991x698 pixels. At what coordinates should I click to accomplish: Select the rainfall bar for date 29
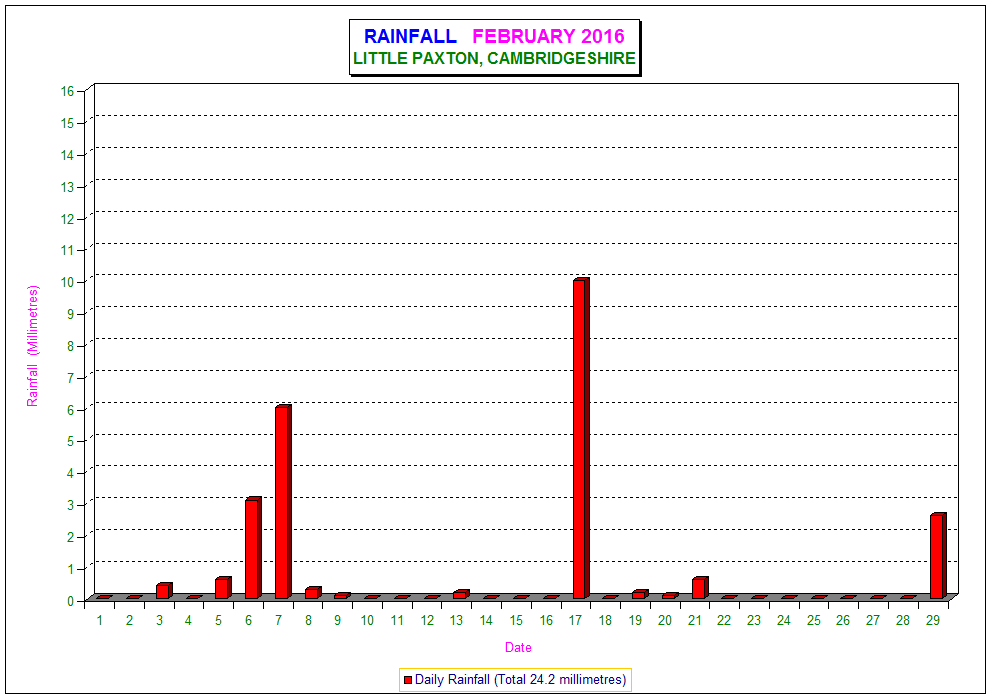938,556
